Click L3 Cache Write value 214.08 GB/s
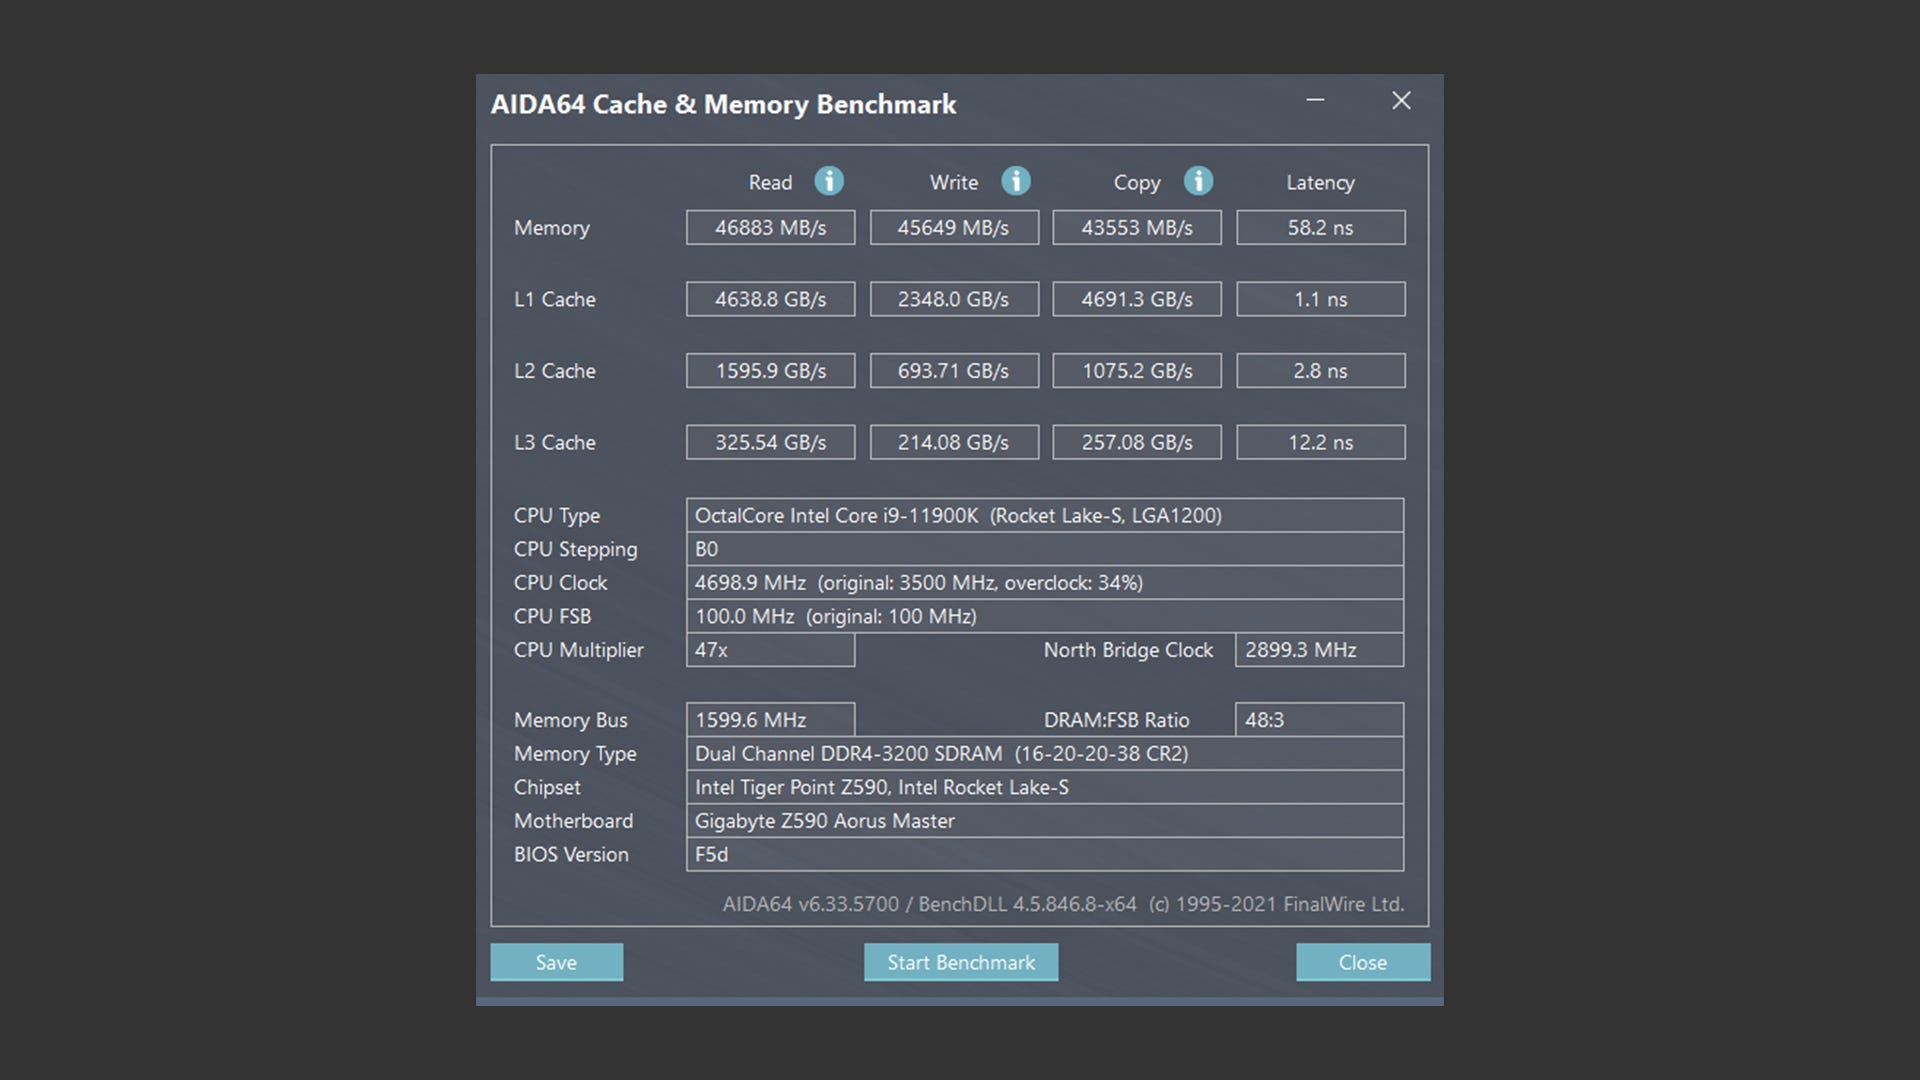 click(x=954, y=442)
